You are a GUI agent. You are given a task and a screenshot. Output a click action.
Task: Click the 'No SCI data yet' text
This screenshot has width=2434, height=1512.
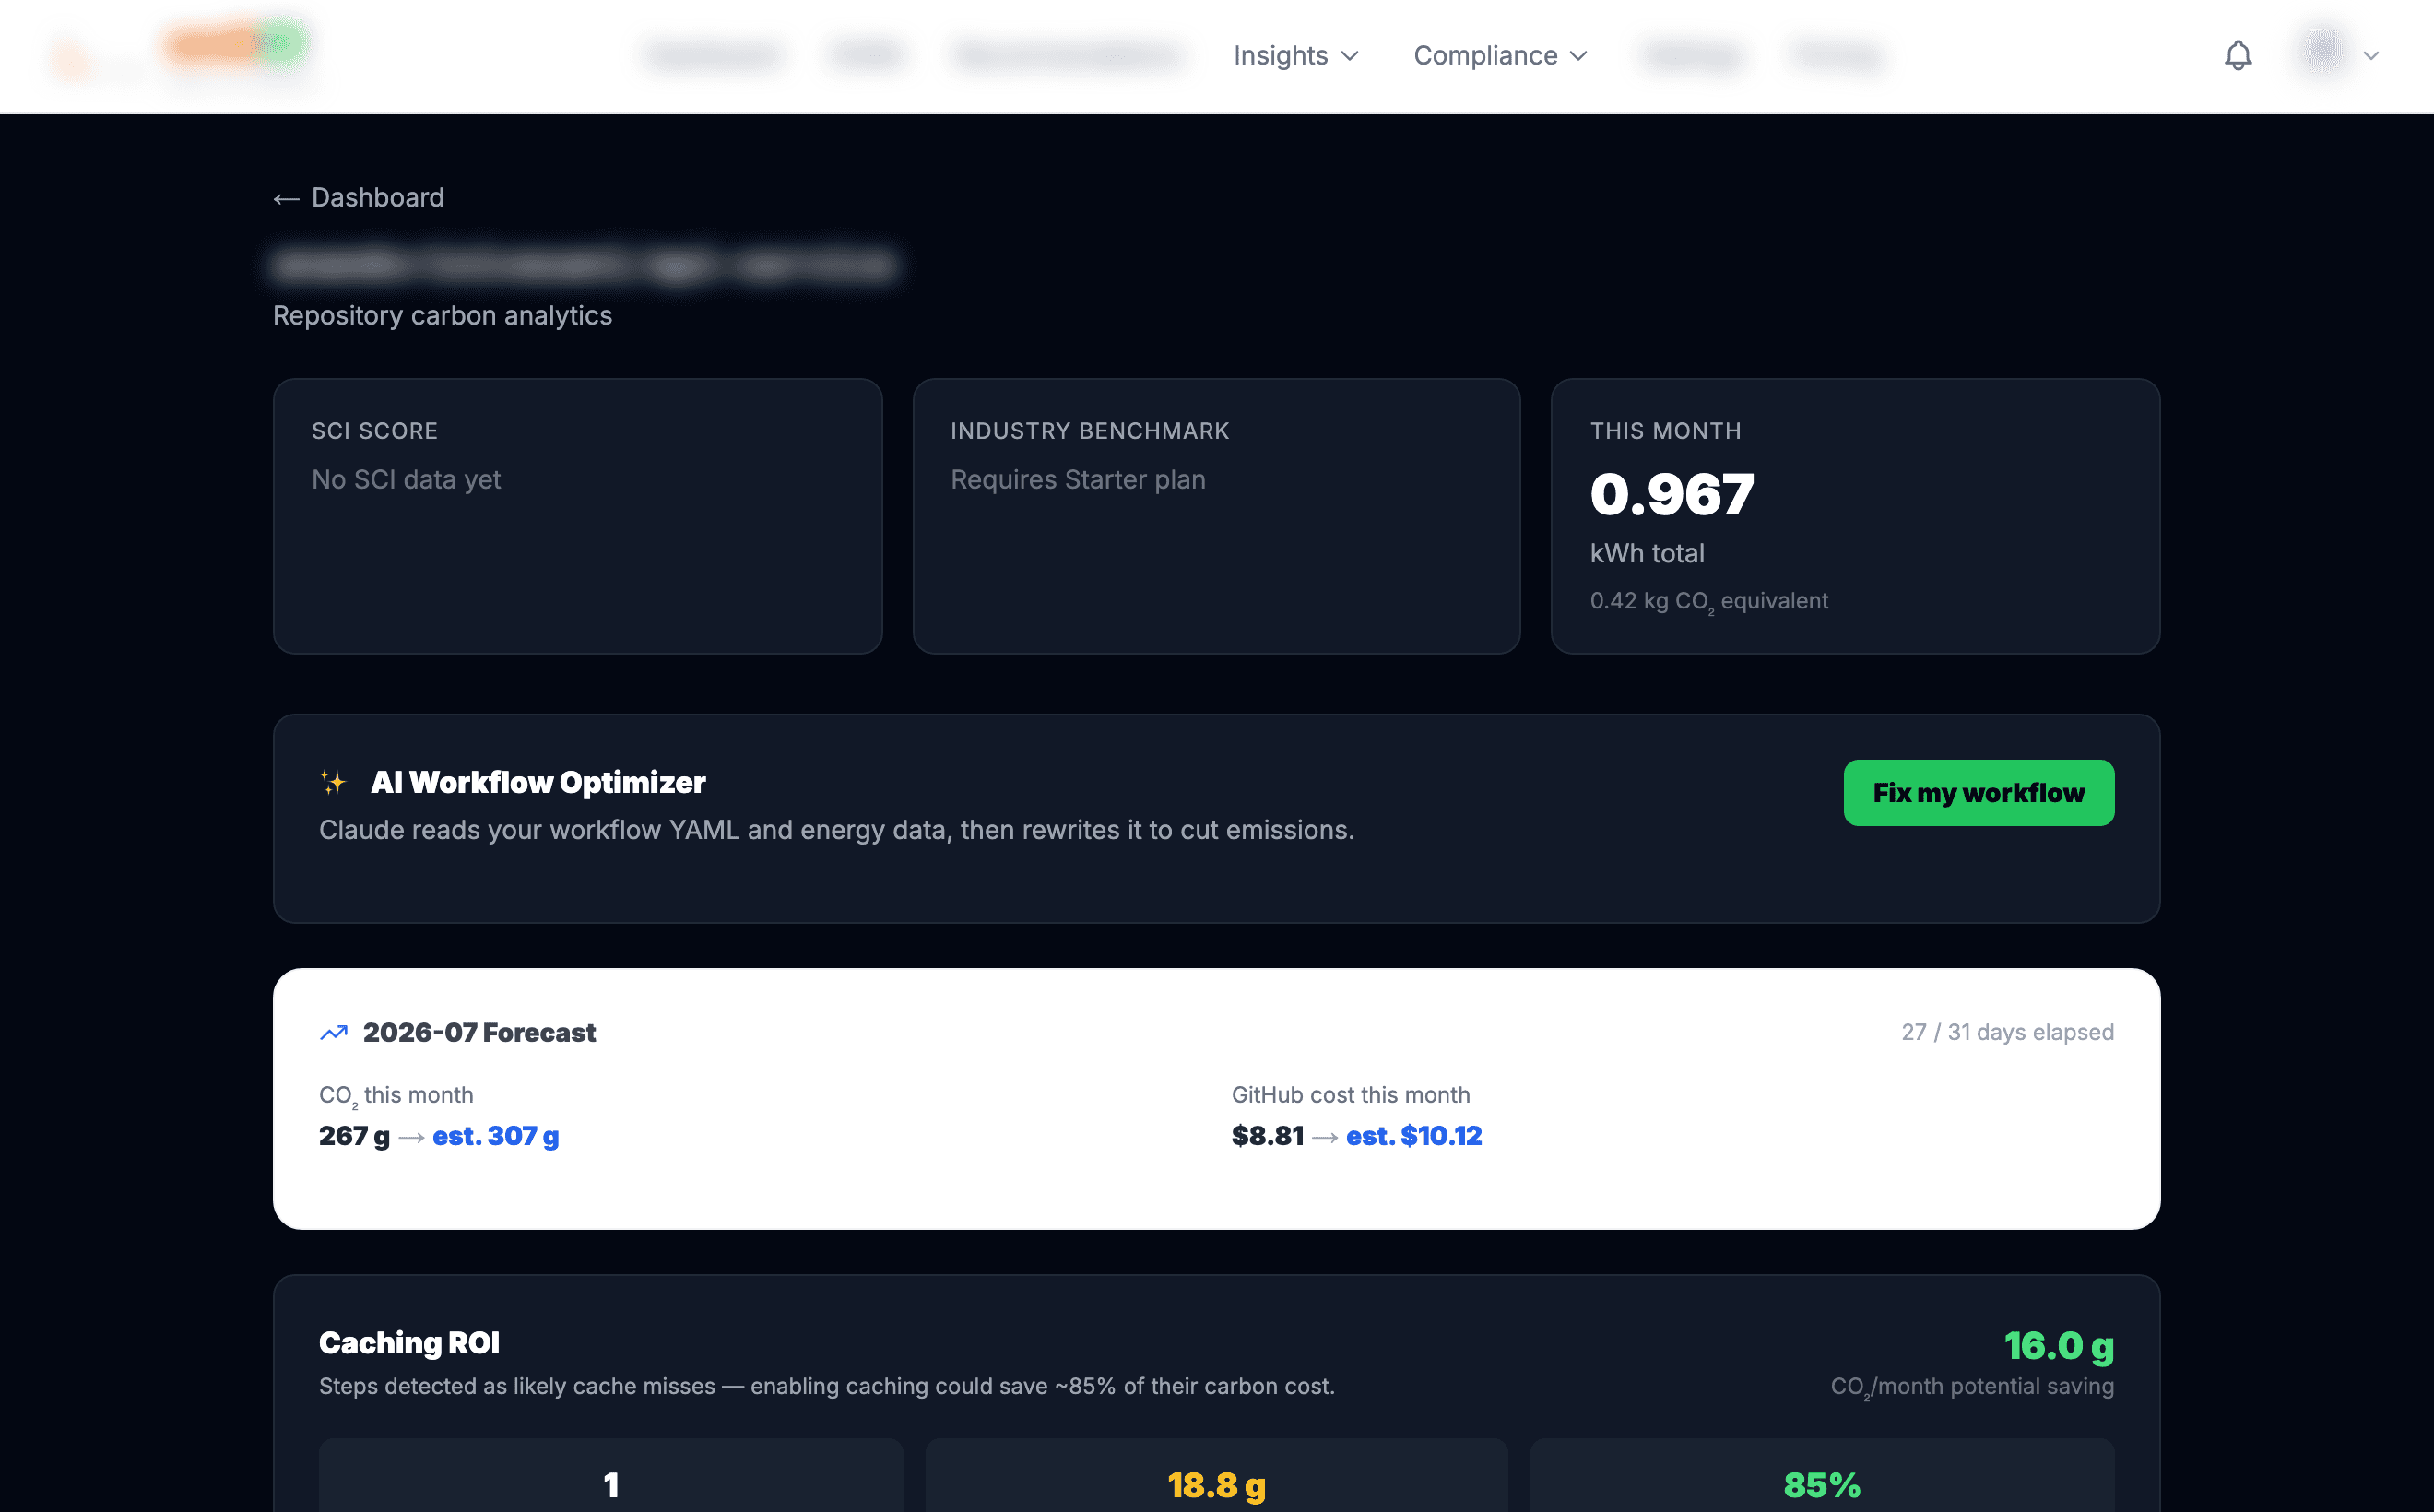pos(406,480)
